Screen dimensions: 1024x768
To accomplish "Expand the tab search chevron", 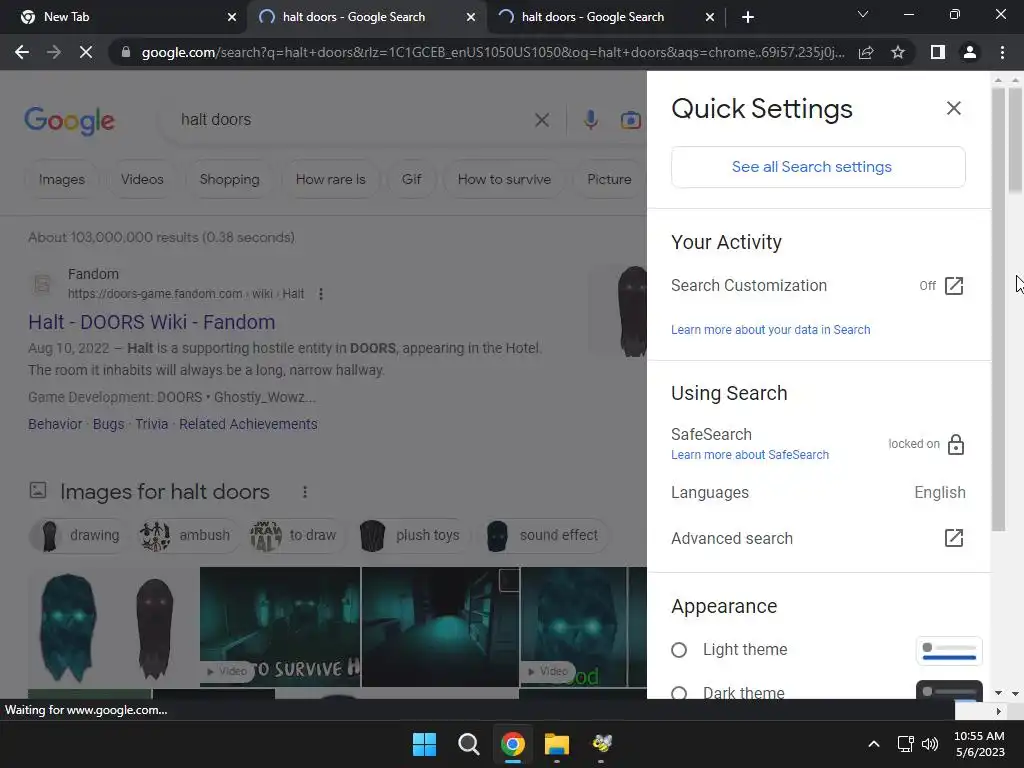I will [x=863, y=14].
